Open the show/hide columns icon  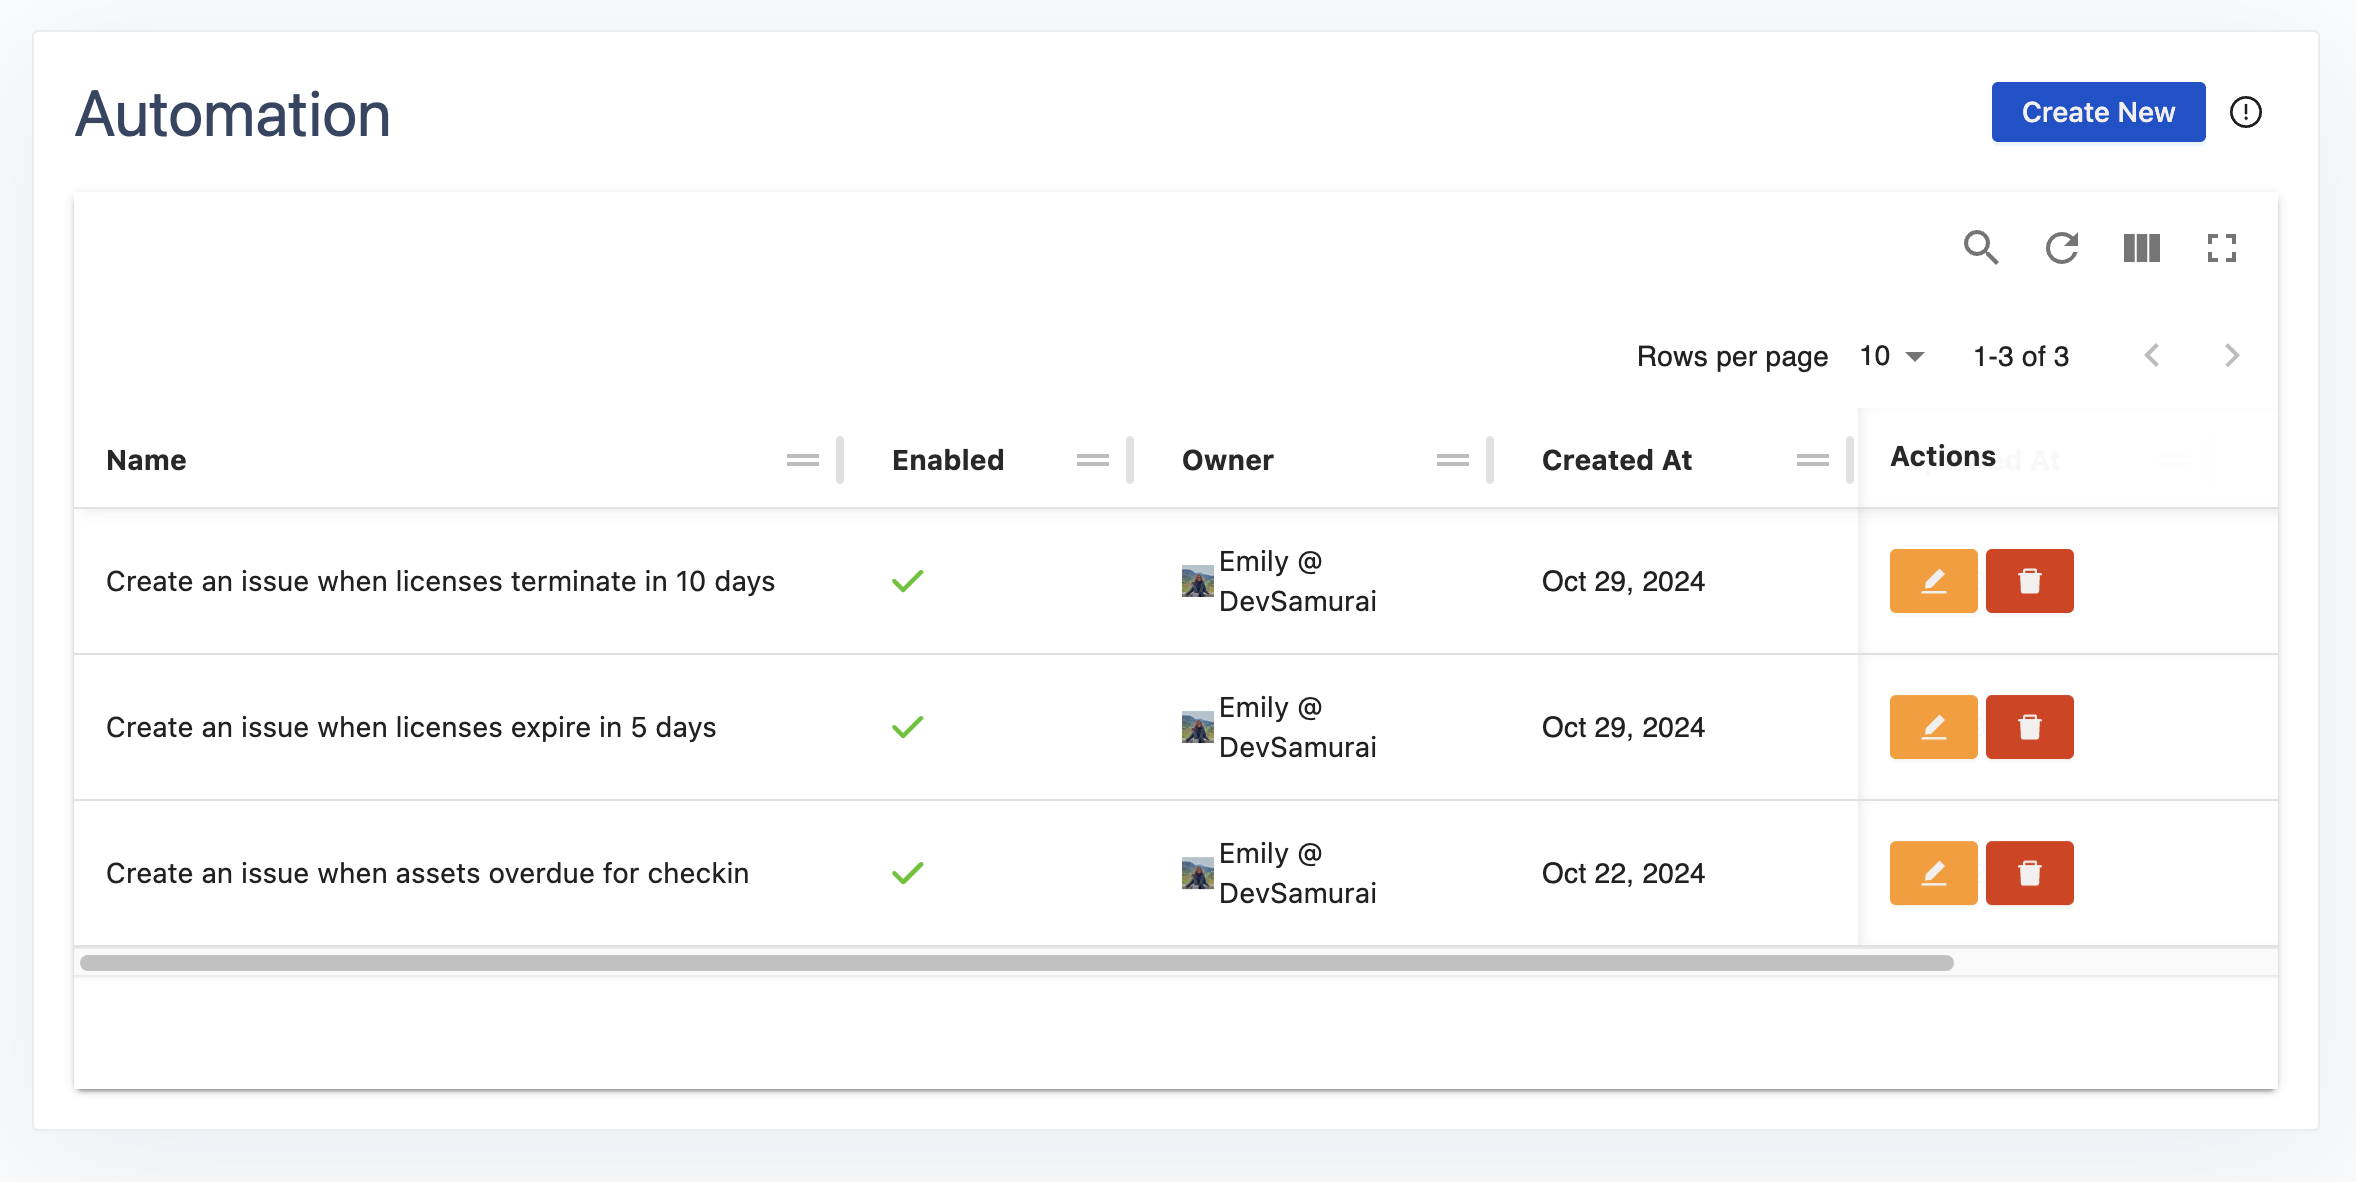(2141, 247)
